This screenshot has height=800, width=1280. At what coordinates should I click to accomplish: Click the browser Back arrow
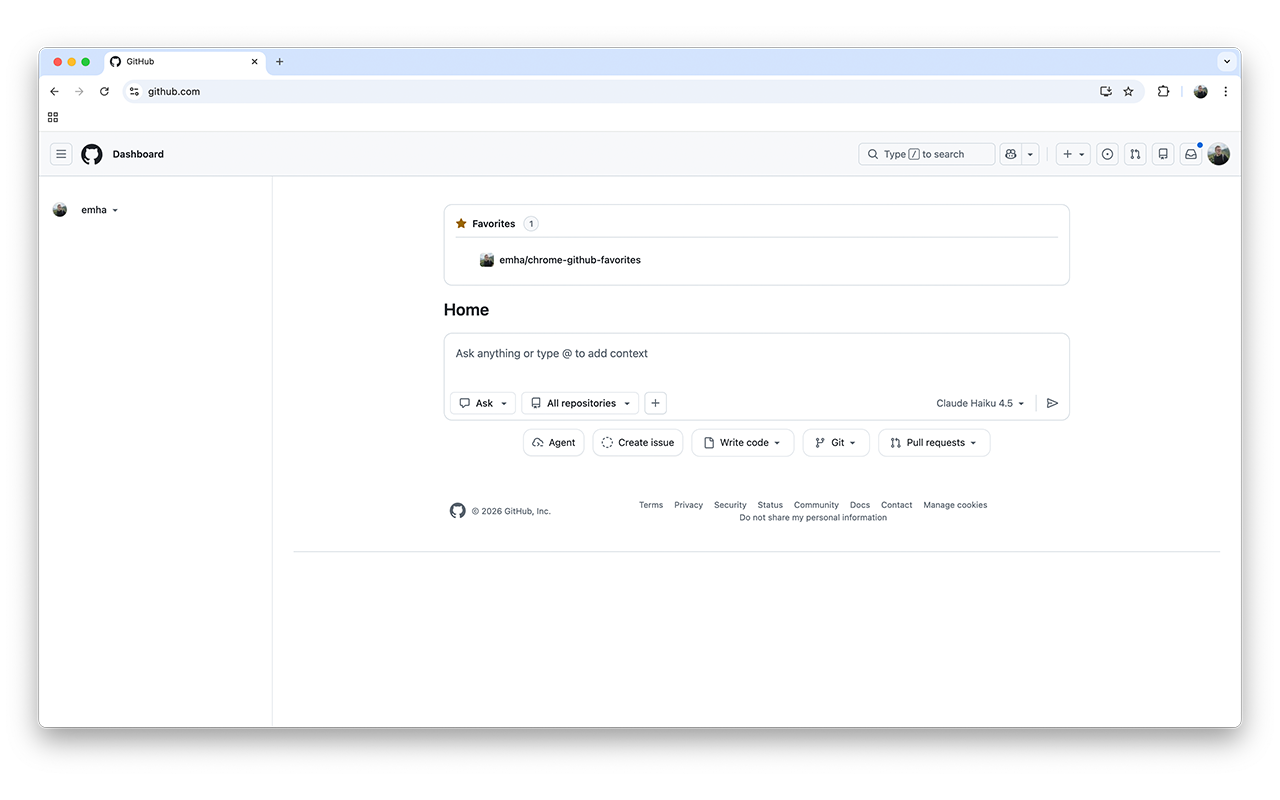point(54,91)
